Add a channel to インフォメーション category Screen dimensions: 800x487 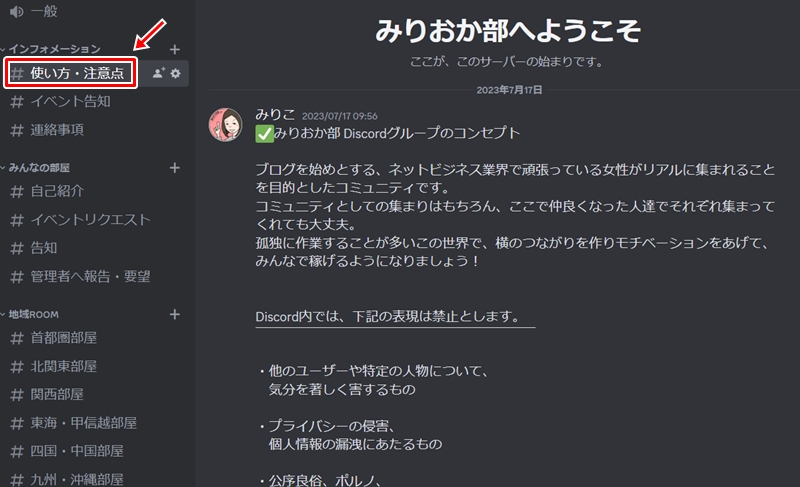pos(174,49)
